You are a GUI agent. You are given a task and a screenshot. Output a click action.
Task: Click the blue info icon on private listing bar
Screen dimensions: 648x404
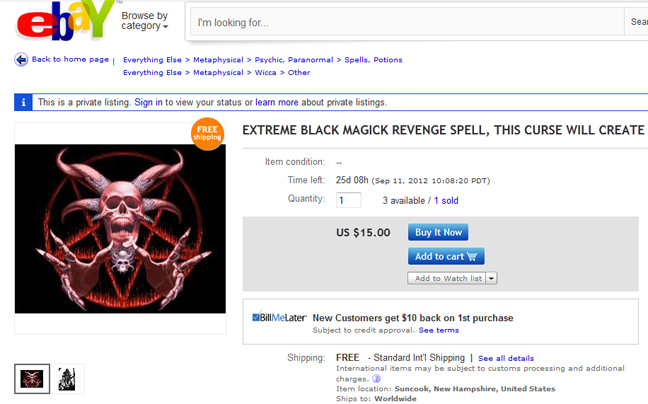pyautogui.click(x=23, y=102)
